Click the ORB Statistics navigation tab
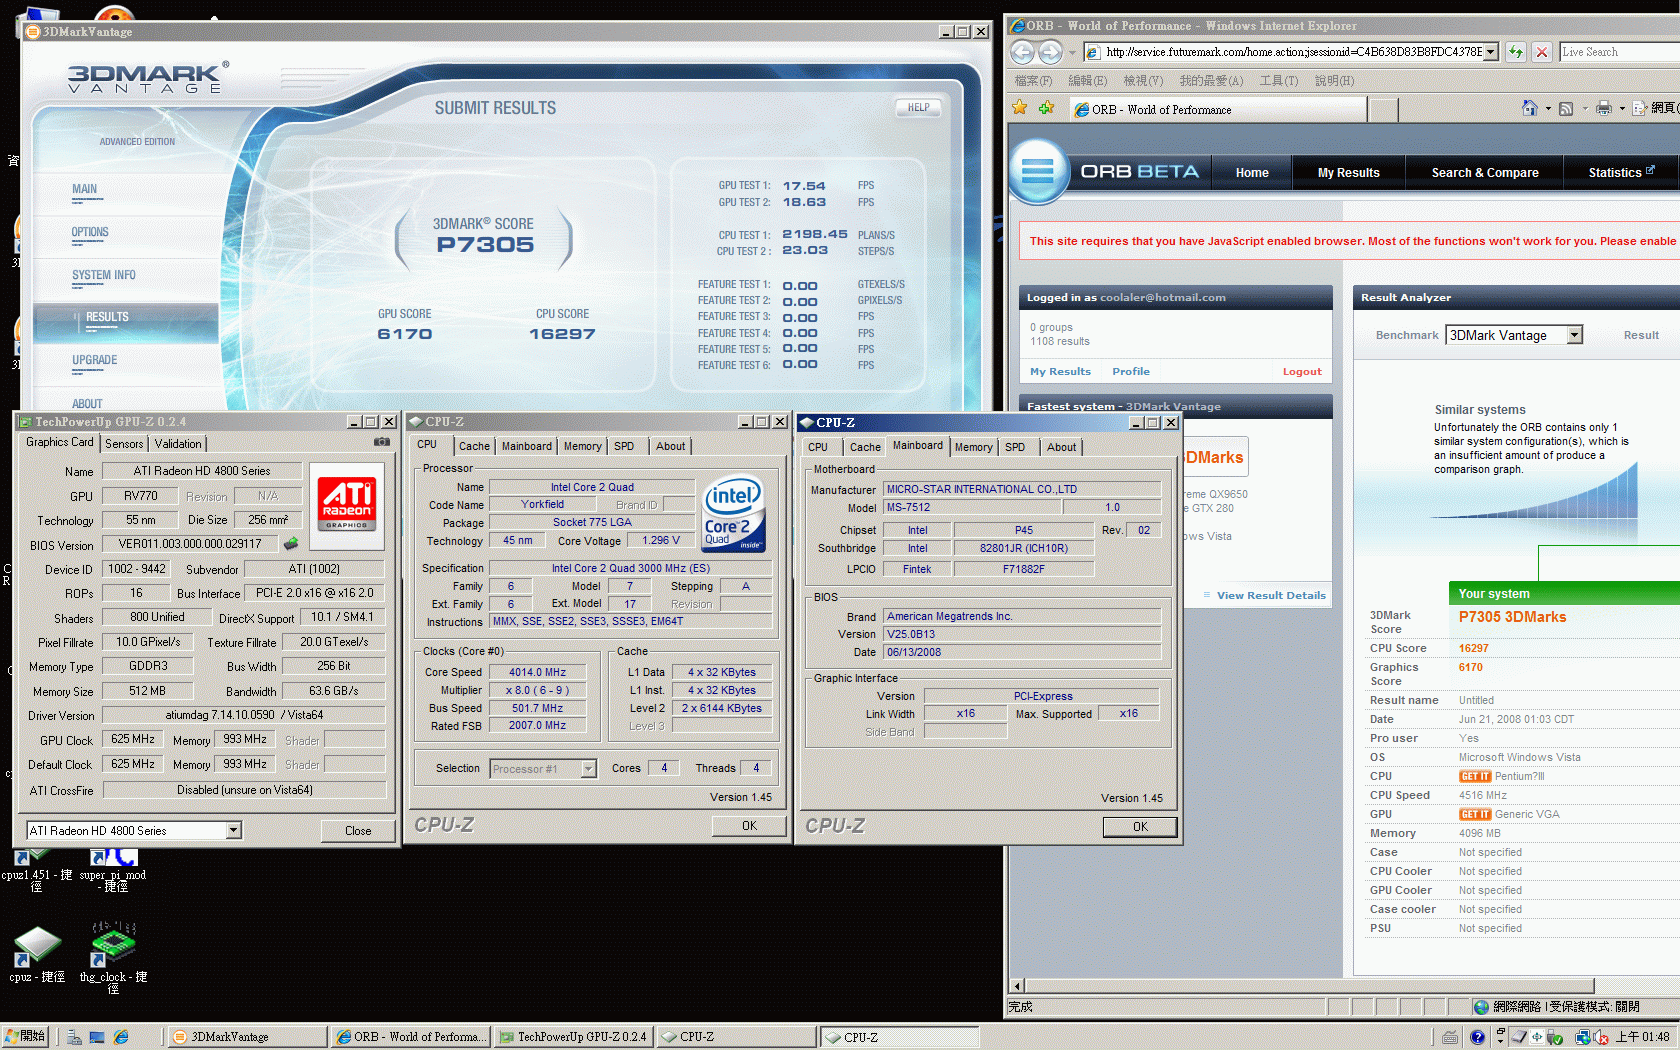The height and width of the screenshot is (1050, 1680). click(1621, 173)
